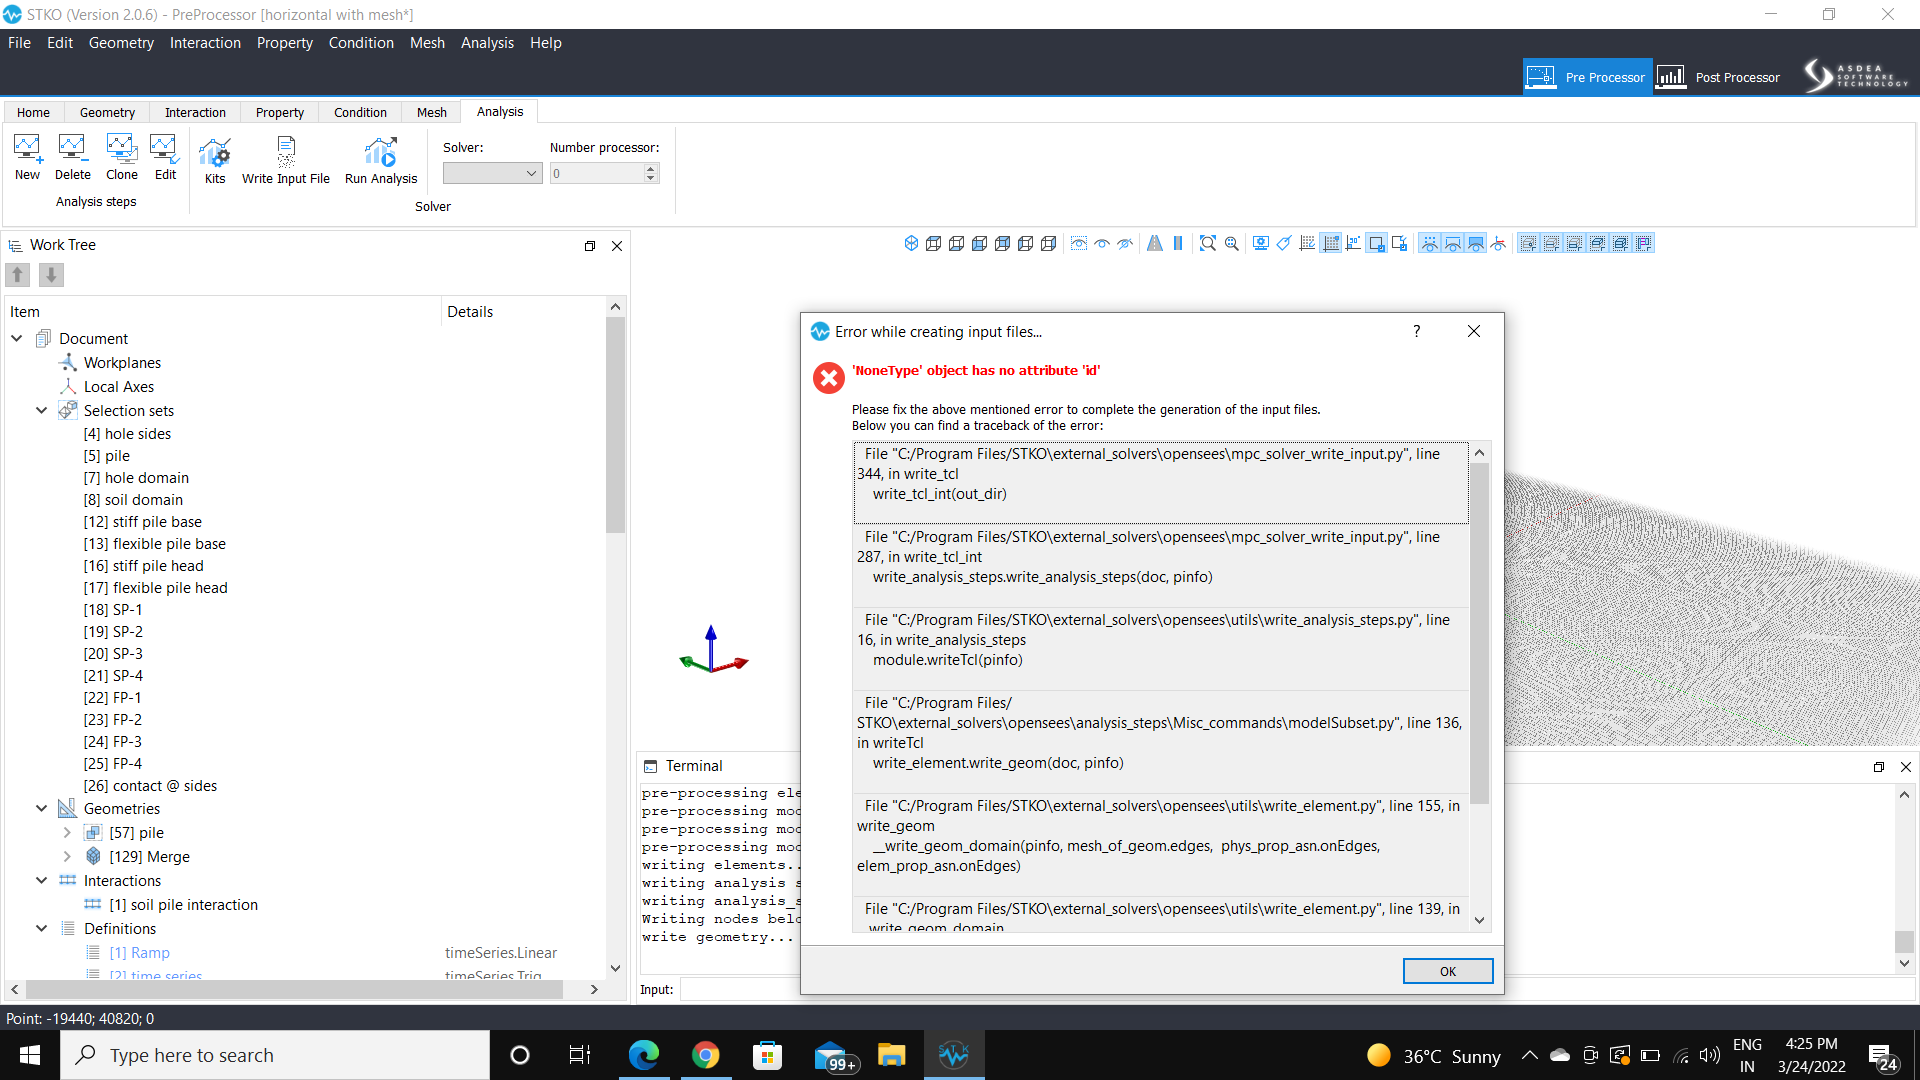
Task: Toggle the highlighted selection mode box icon
Action: click(x=1377, y=243)
